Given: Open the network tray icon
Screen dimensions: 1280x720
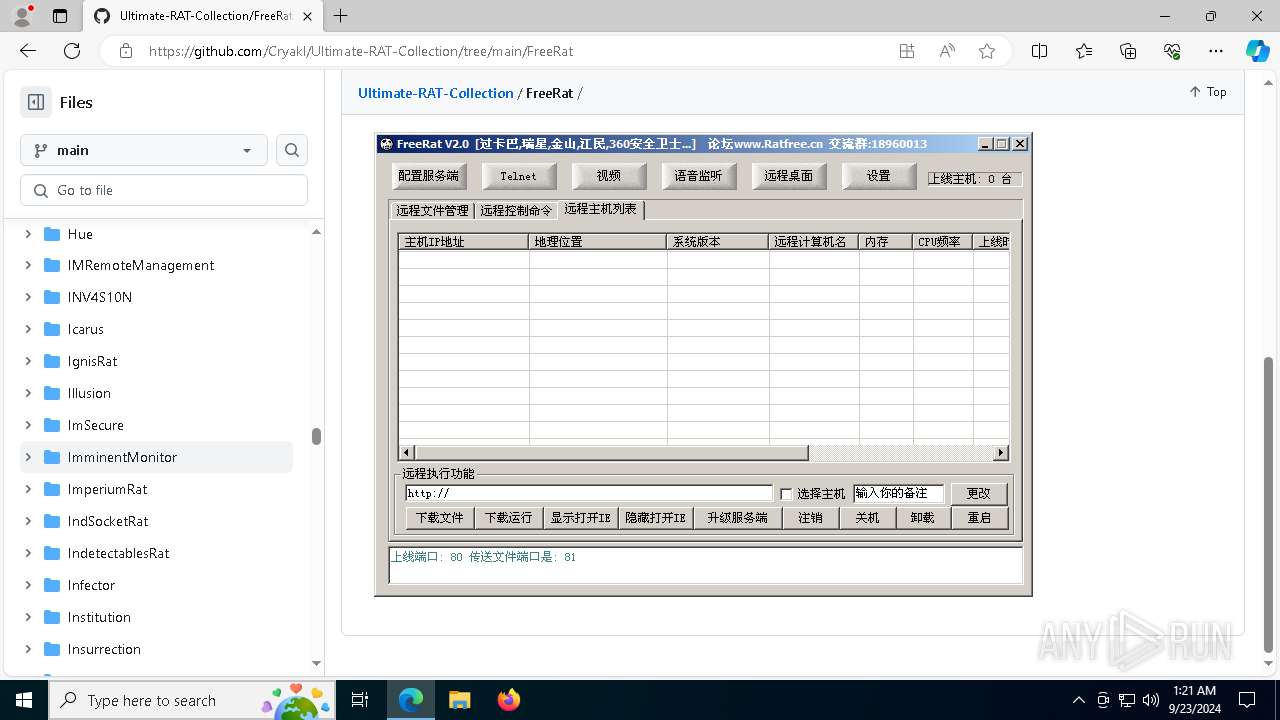Looking at the screenshot, I should (1127, 700).
